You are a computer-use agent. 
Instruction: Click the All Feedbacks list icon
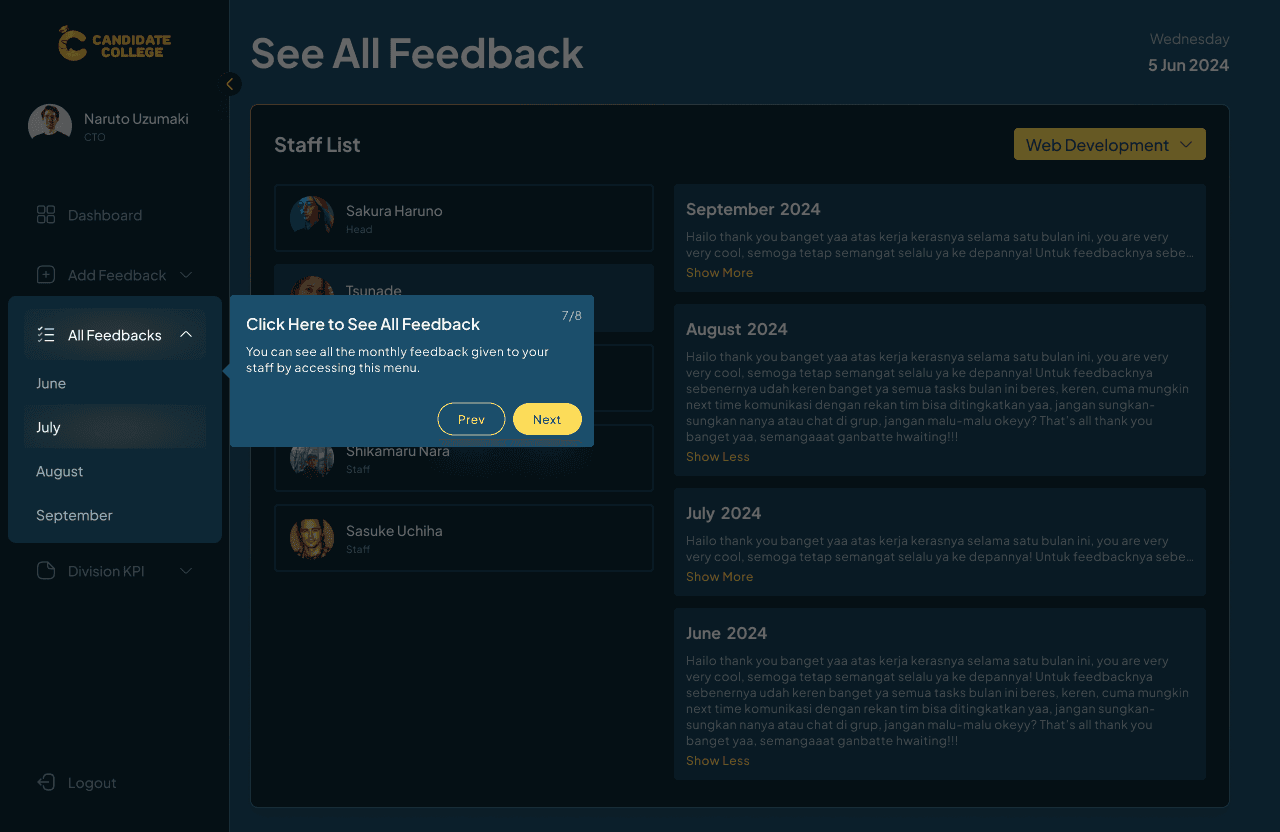pos(46,335)
